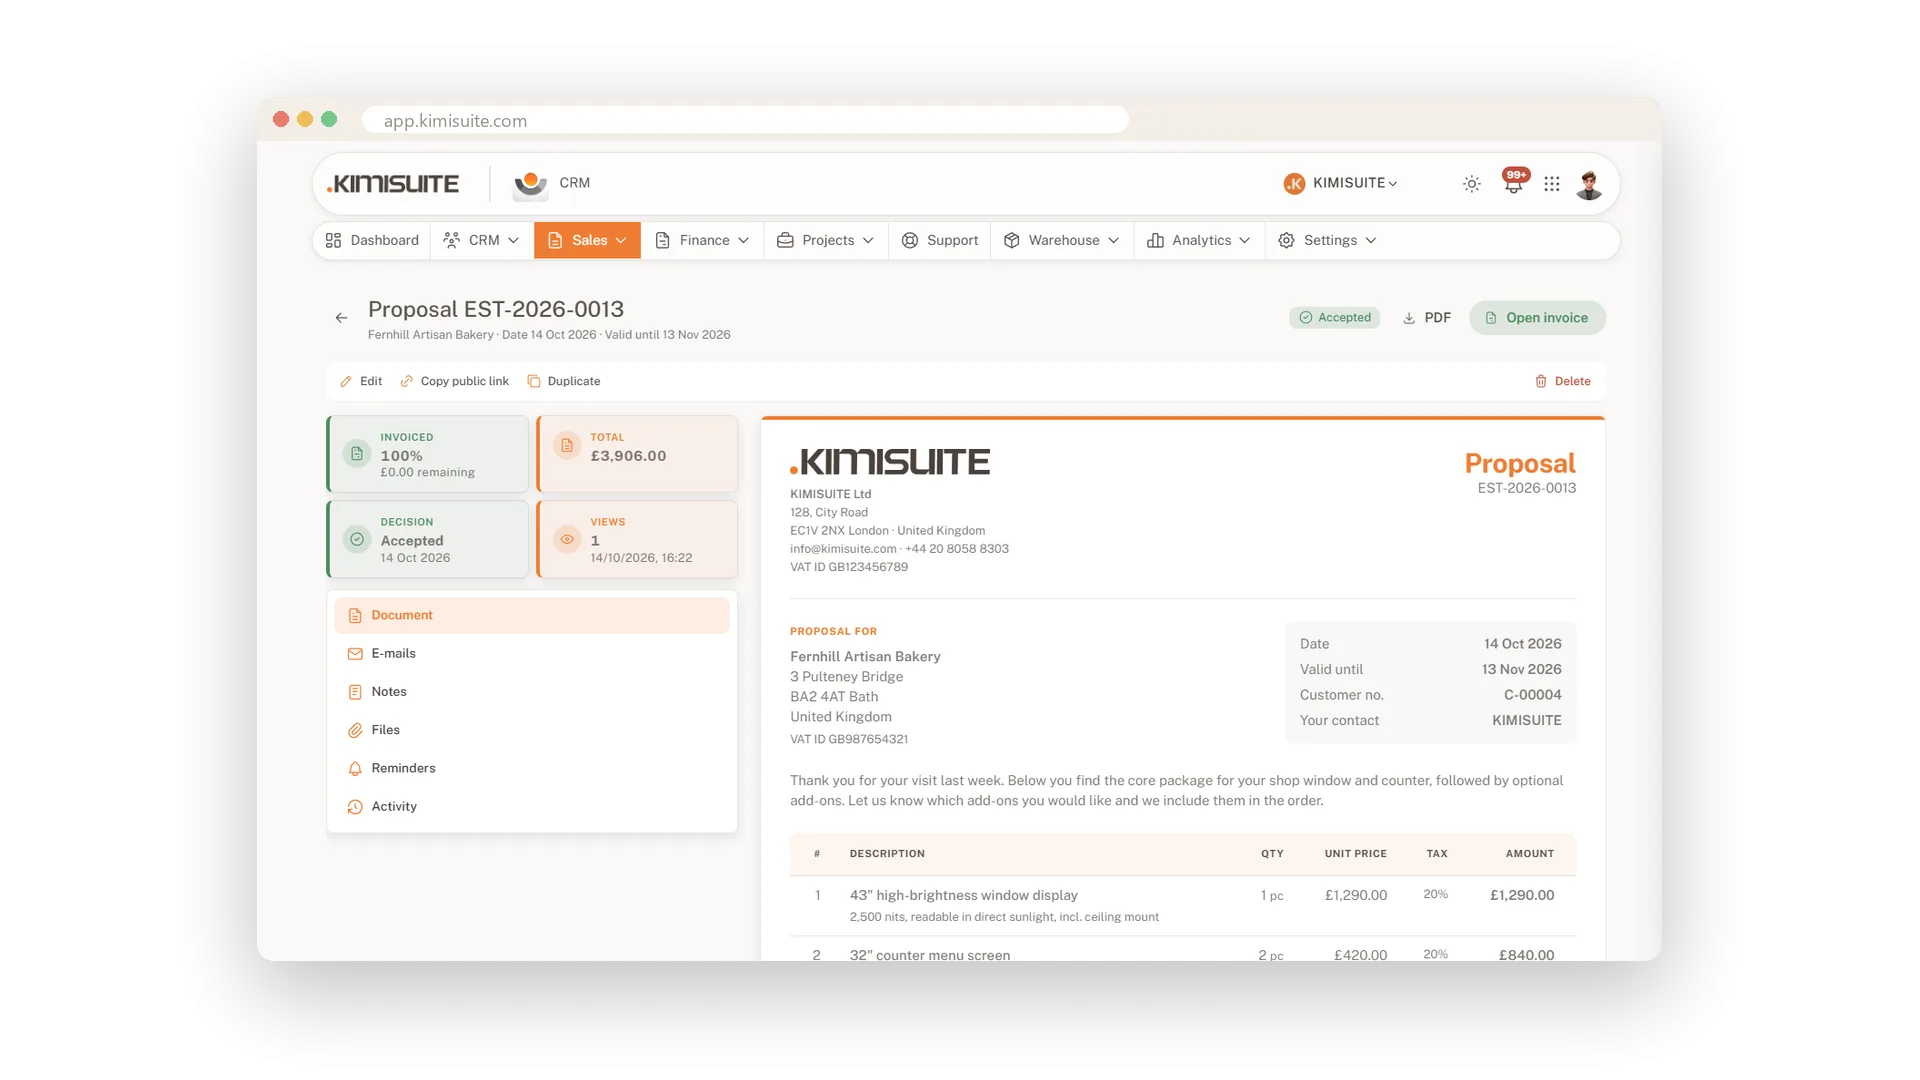Open the apps grid launcher icon
Screen dimensions: 1920x1080
1551,184
